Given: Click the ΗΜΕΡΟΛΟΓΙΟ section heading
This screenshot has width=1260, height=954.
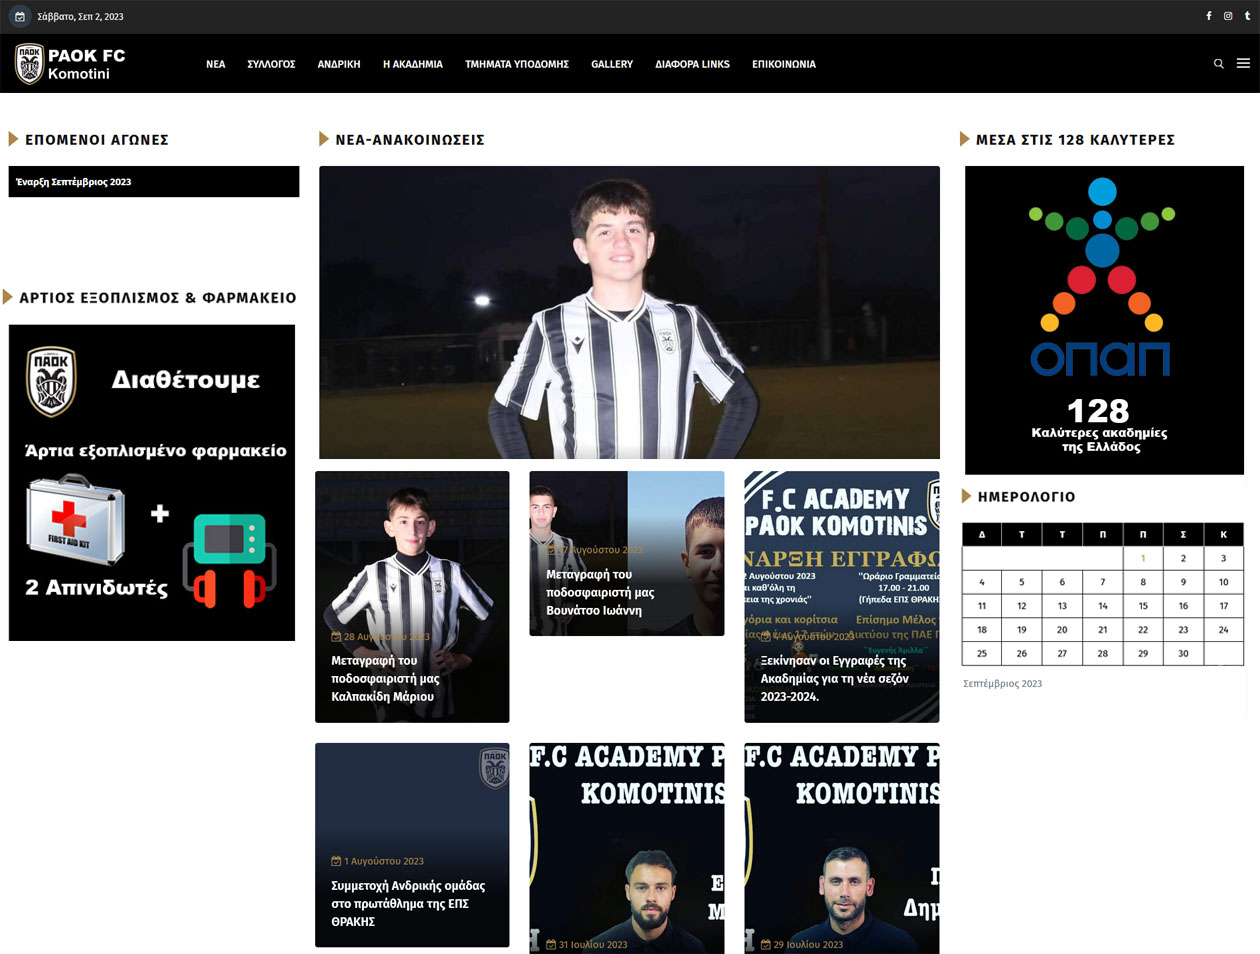Looking at the screenshot, I should 1026,497.
